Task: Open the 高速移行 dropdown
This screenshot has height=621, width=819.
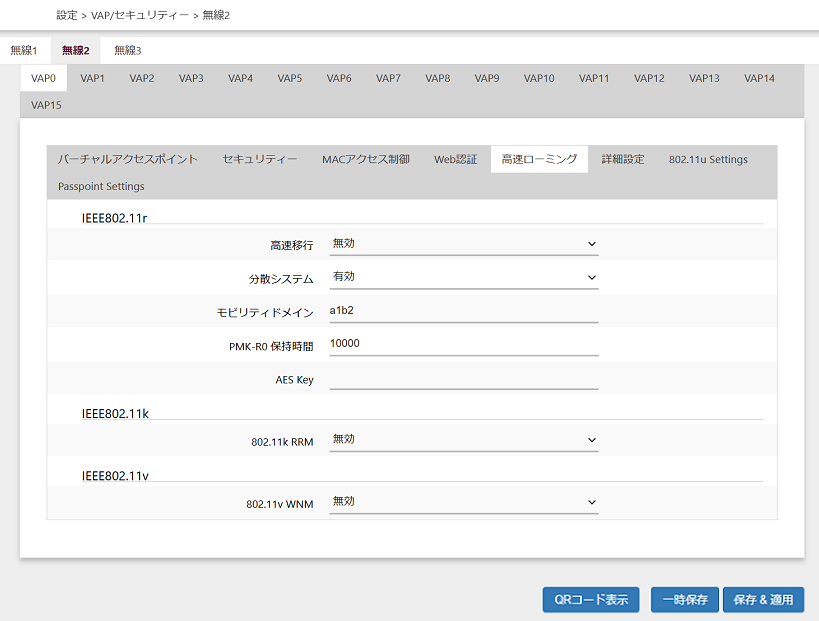Action: (463, 244)
